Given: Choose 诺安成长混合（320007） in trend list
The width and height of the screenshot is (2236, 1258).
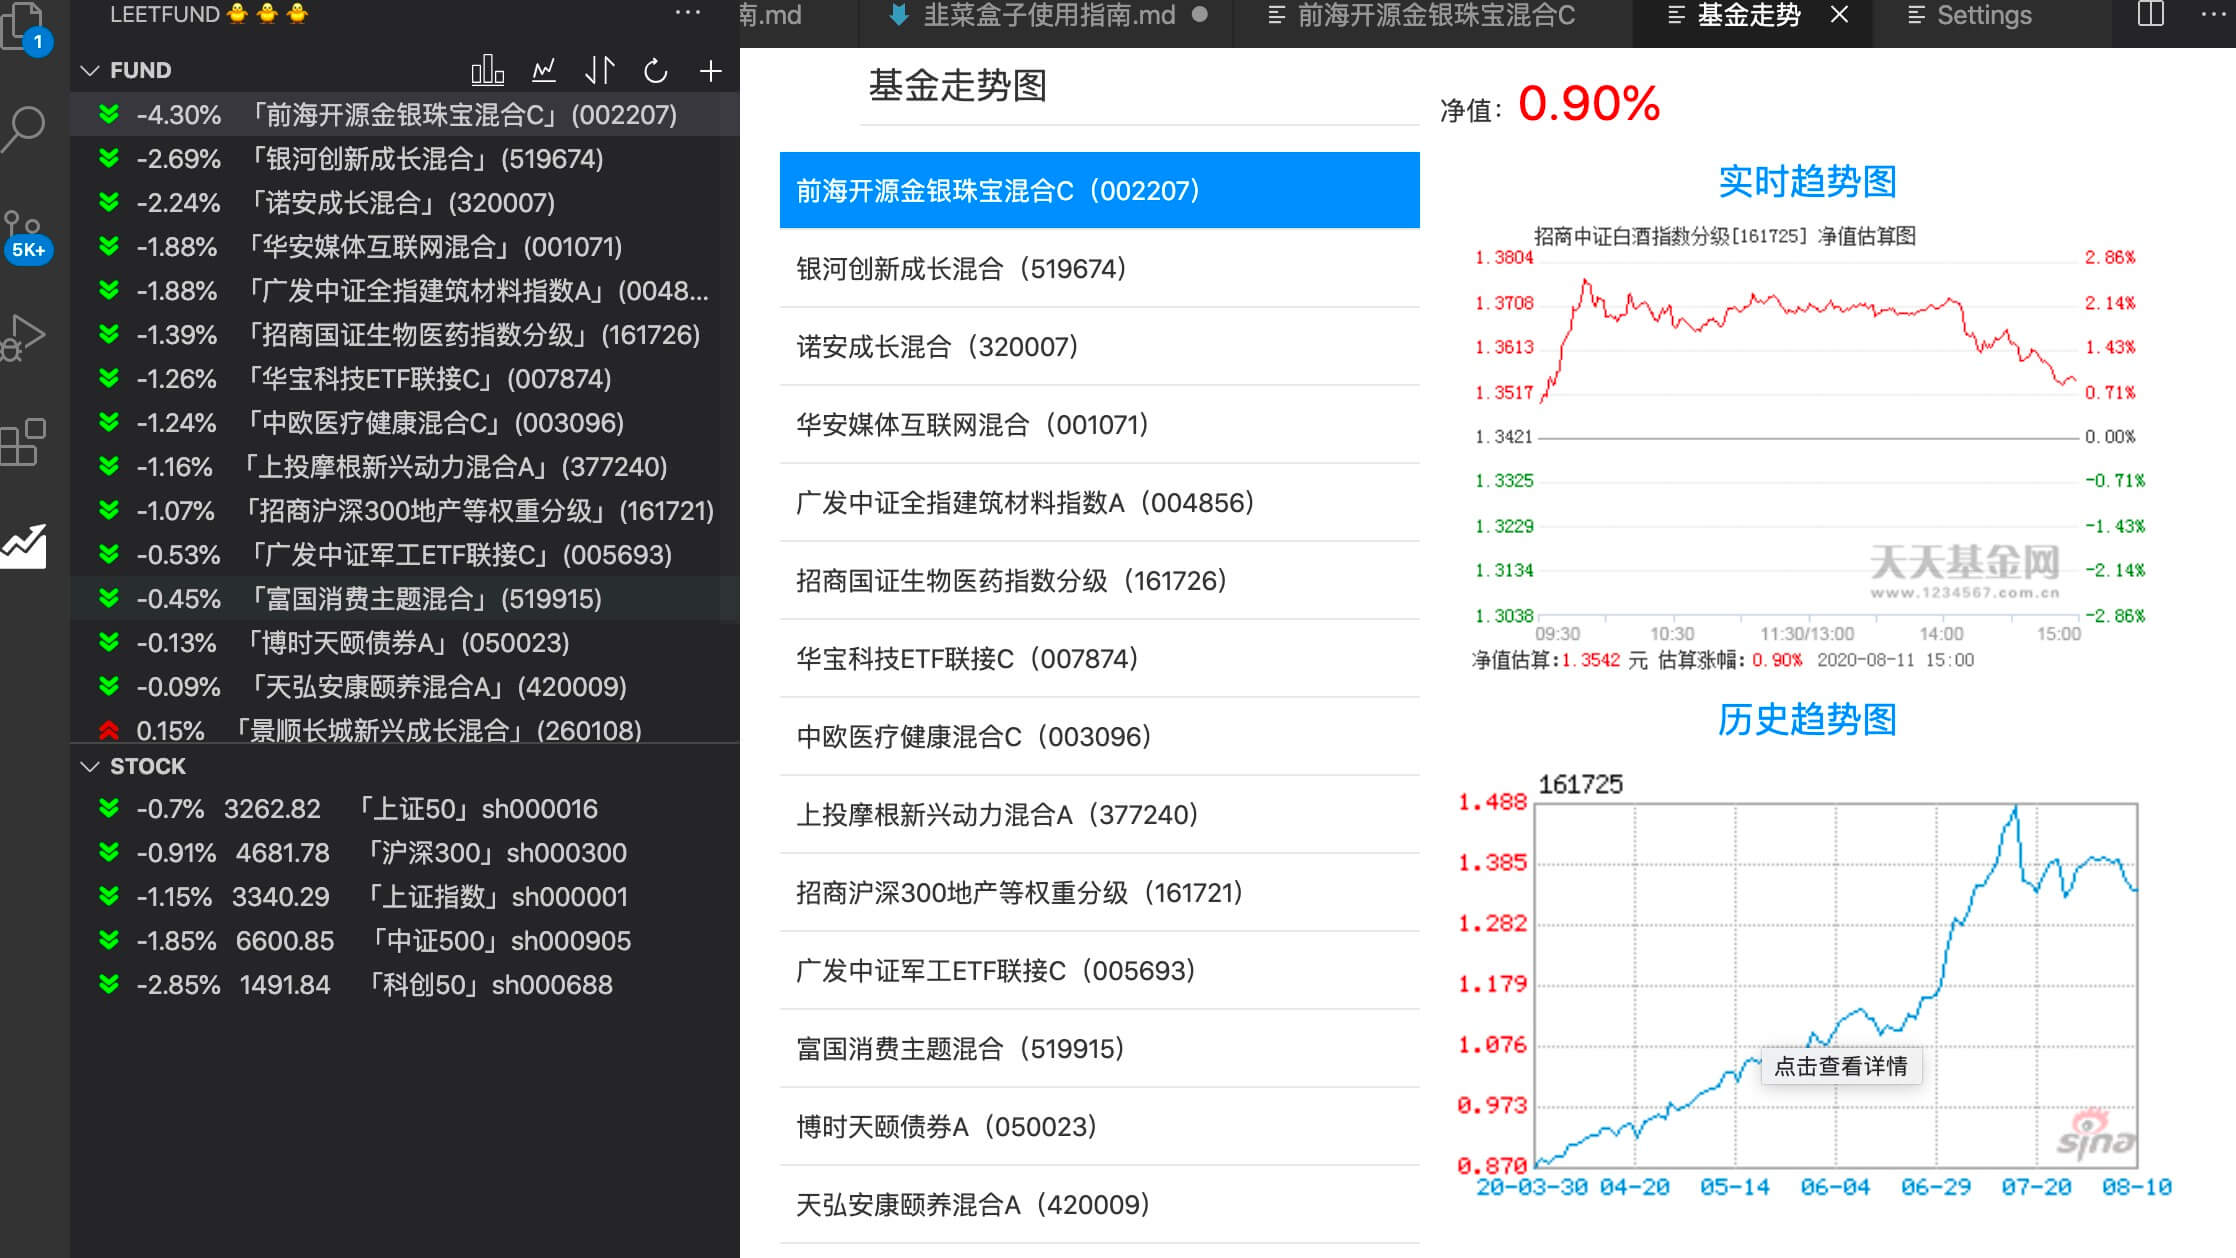Looking at the screenshot, I should [1099, 347].
